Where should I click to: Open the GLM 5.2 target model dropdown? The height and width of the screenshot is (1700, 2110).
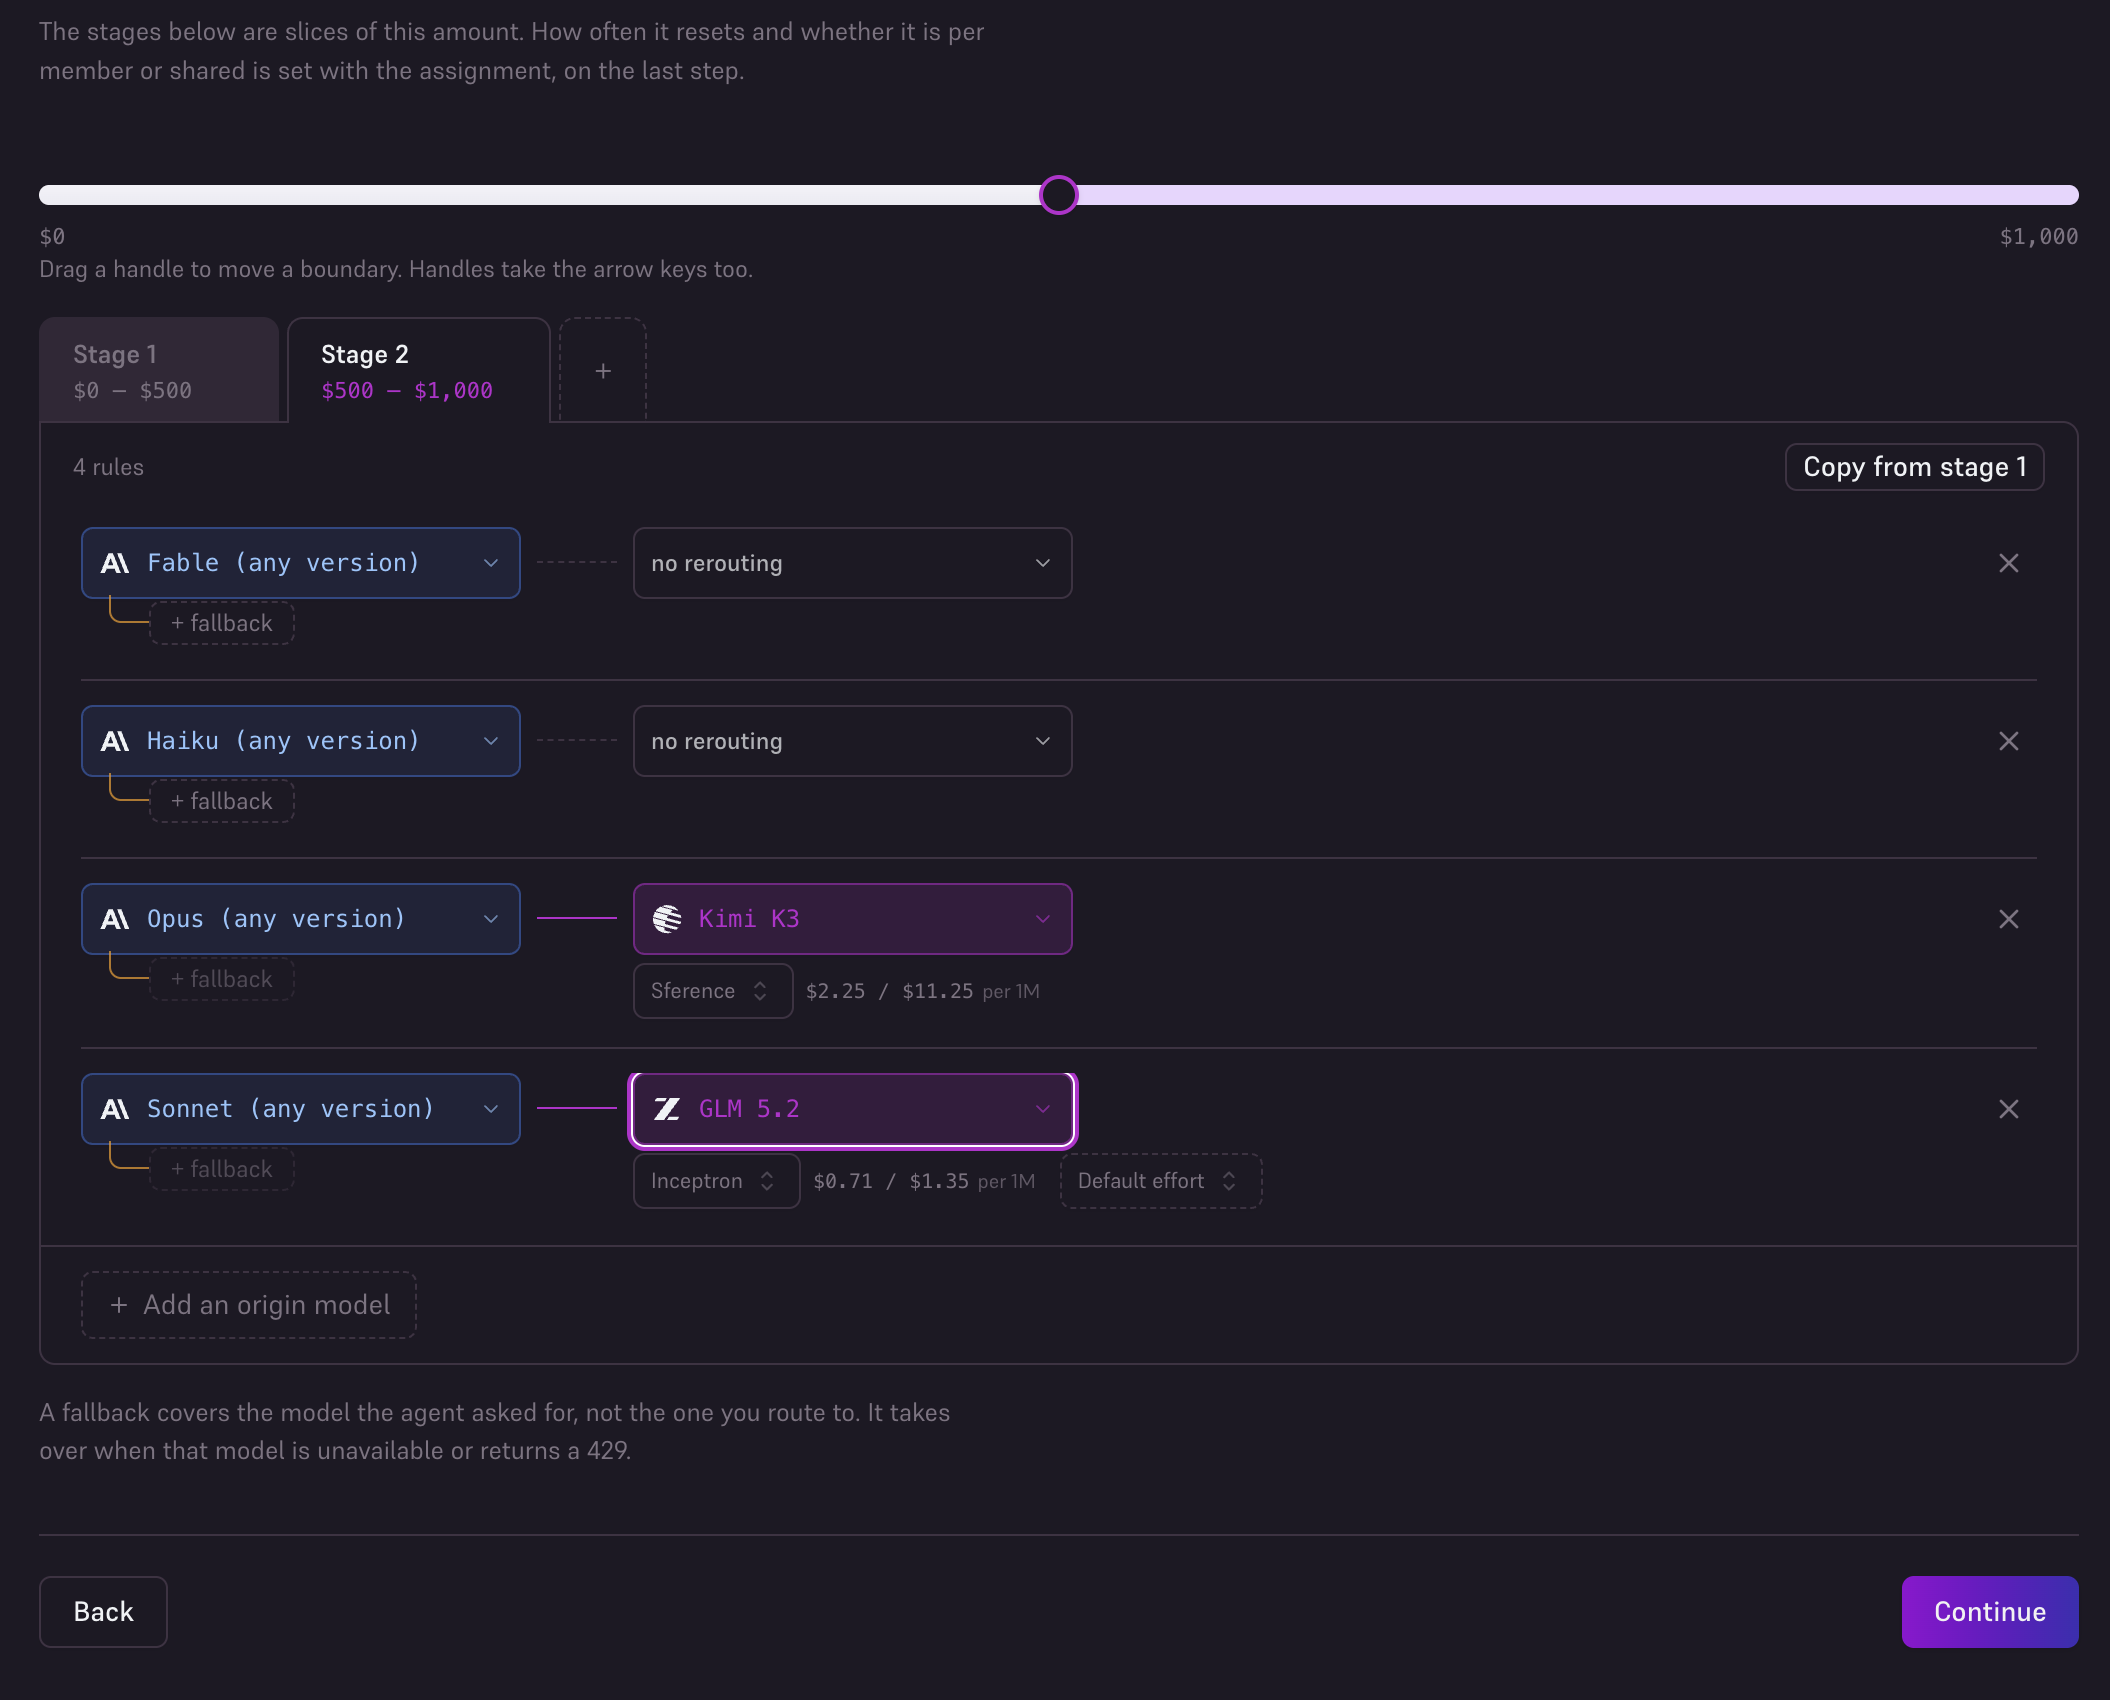click(853, 1109)
